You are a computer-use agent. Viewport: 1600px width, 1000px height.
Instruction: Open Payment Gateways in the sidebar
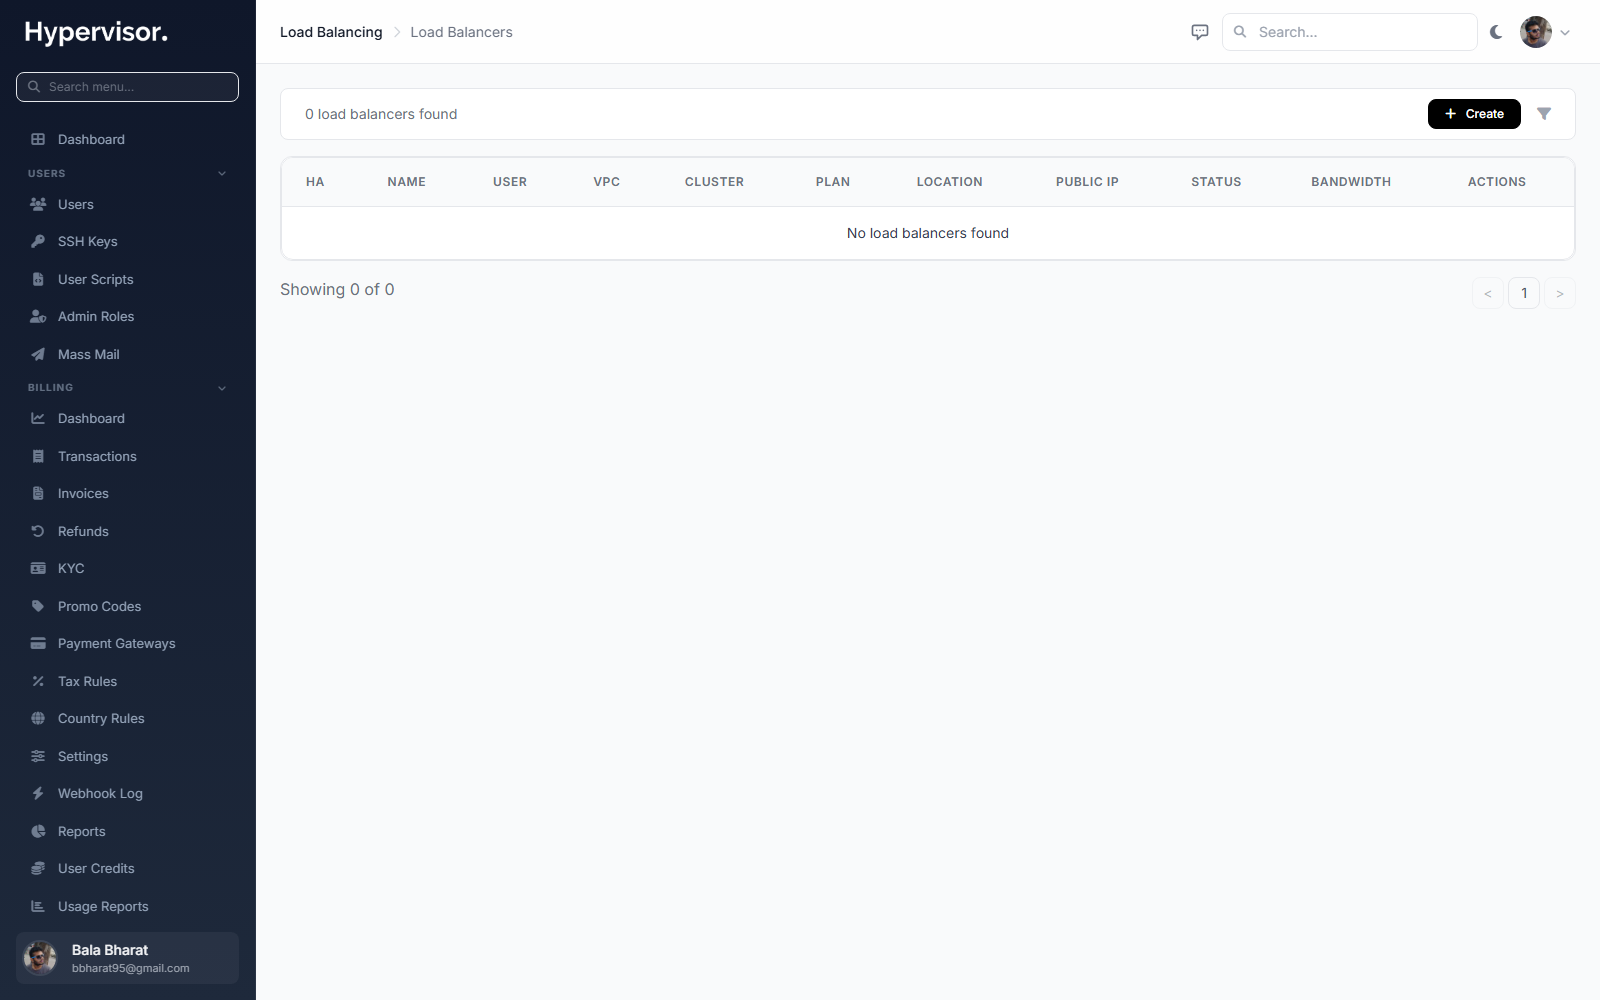tap(128, 643)
